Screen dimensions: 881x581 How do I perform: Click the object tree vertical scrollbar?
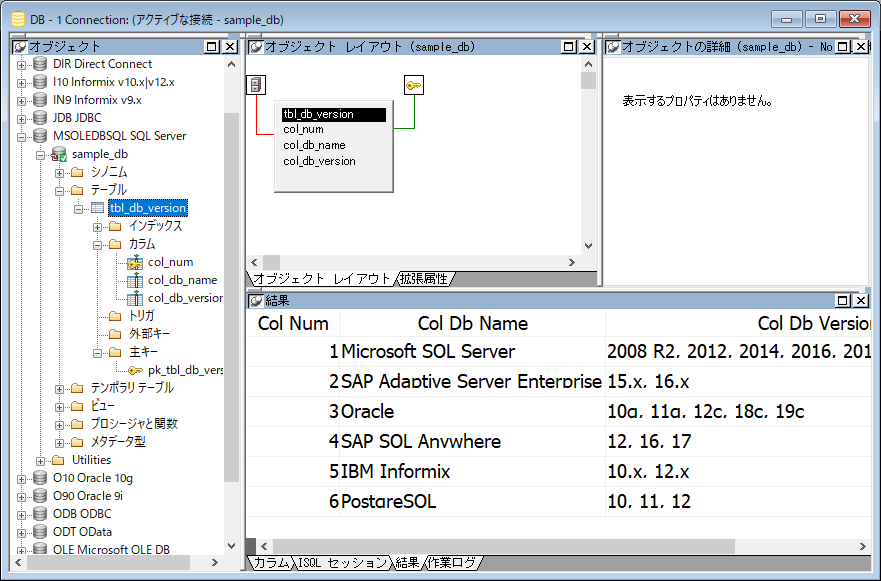point(231,300)
